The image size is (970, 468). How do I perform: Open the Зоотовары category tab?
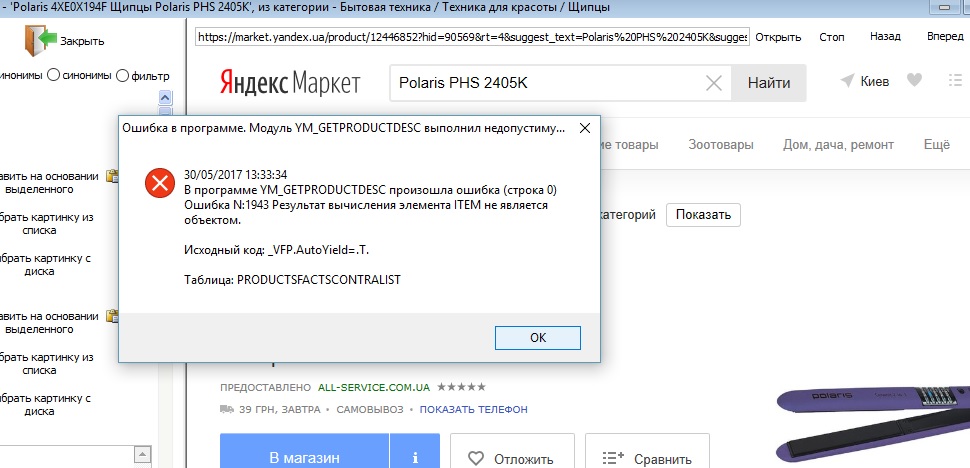point(721,145)
